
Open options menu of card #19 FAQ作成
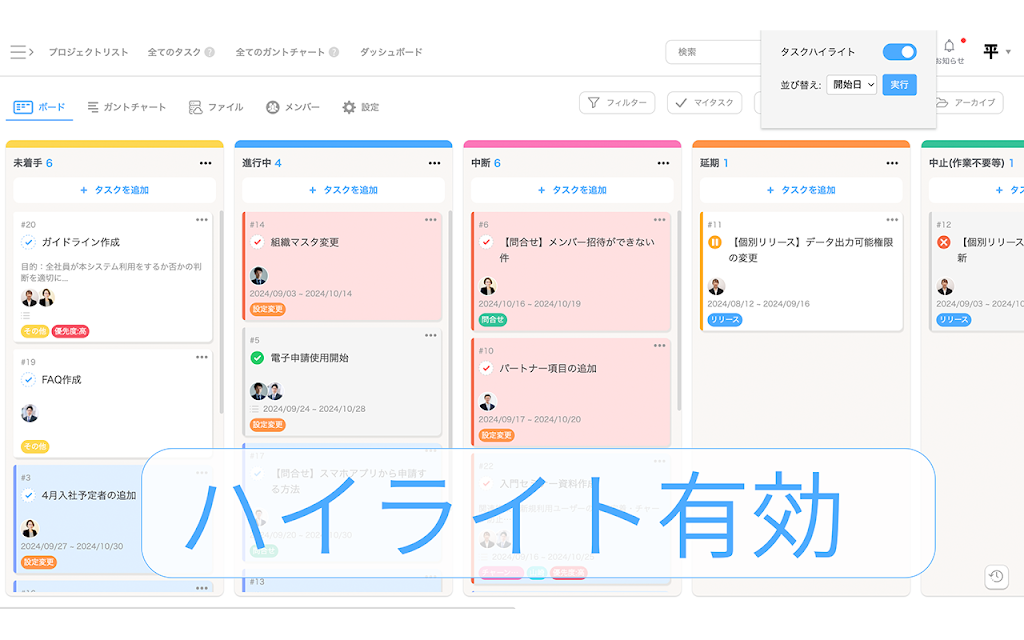coord(202,357)
